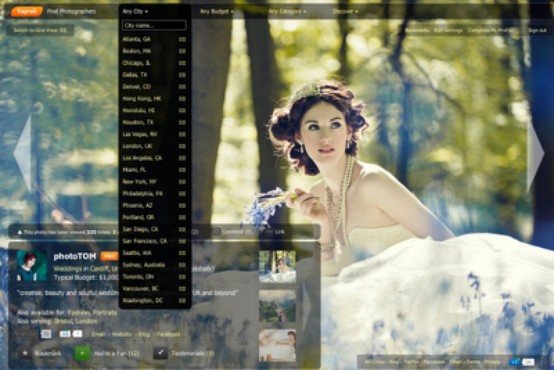Open Complete My Profile link
The image size is (554, 370).
click(491, 30)
